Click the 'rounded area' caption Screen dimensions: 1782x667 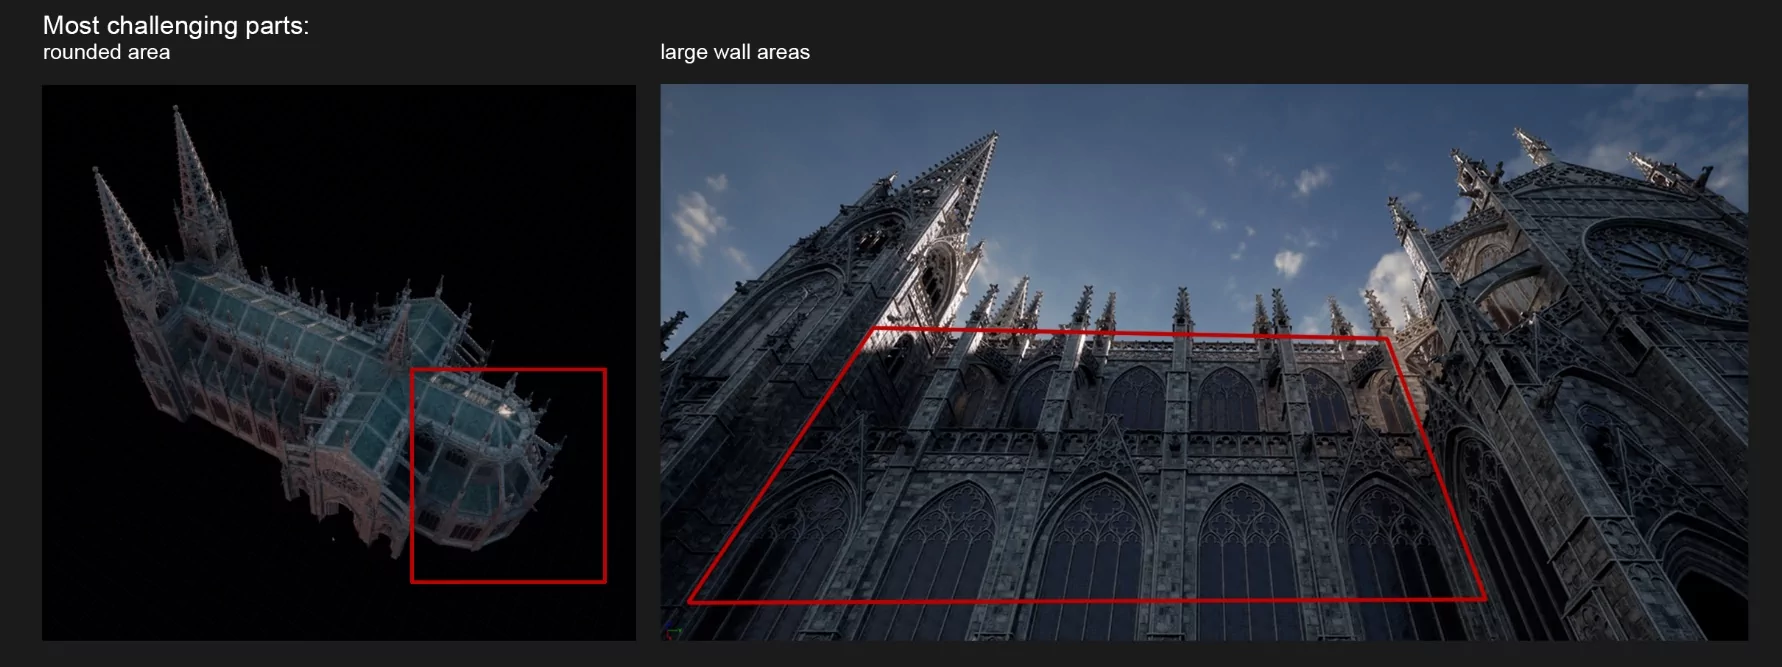pyautogui.click(x=106, y=52)
